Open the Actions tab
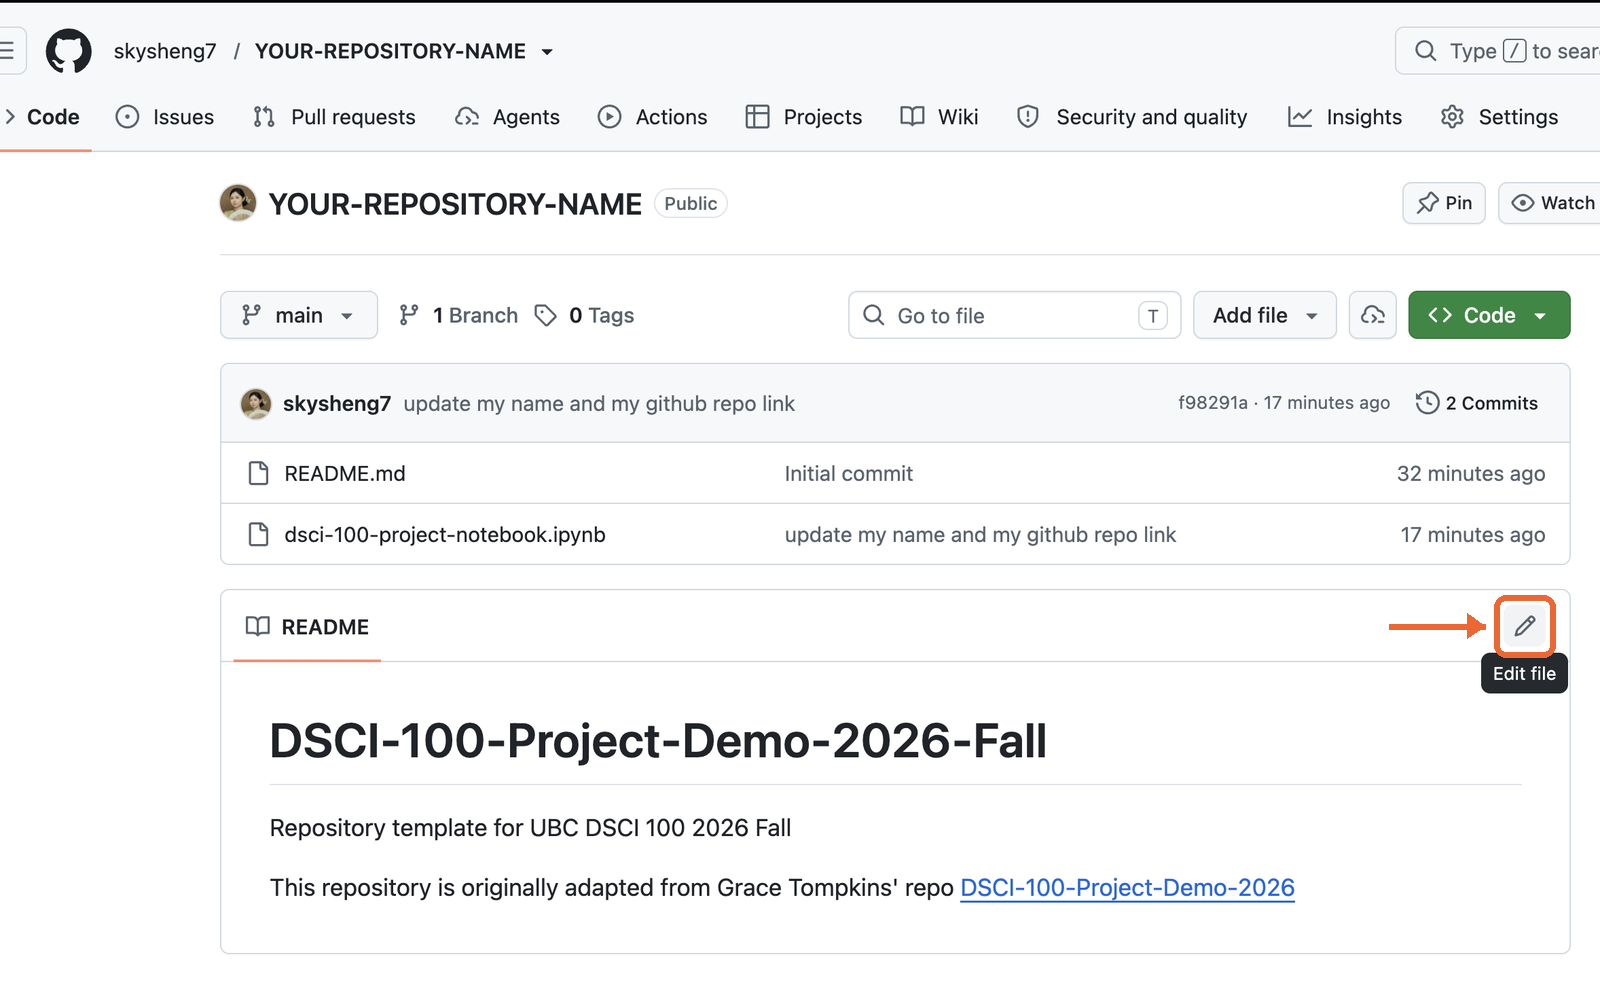 (x=652, y=117)
